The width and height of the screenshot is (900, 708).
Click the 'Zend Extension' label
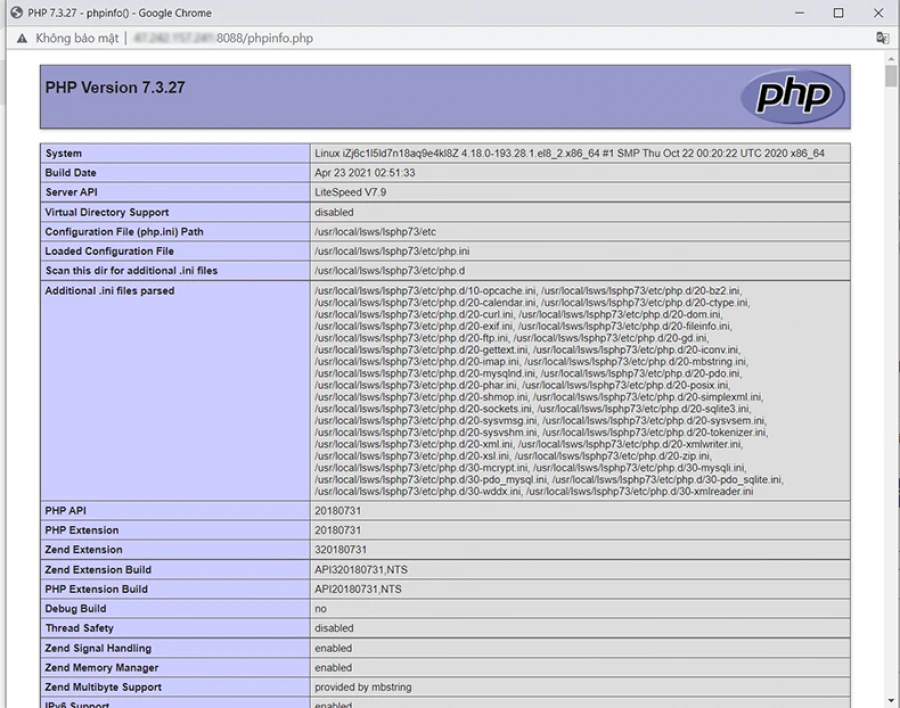[x=84, y=550]
